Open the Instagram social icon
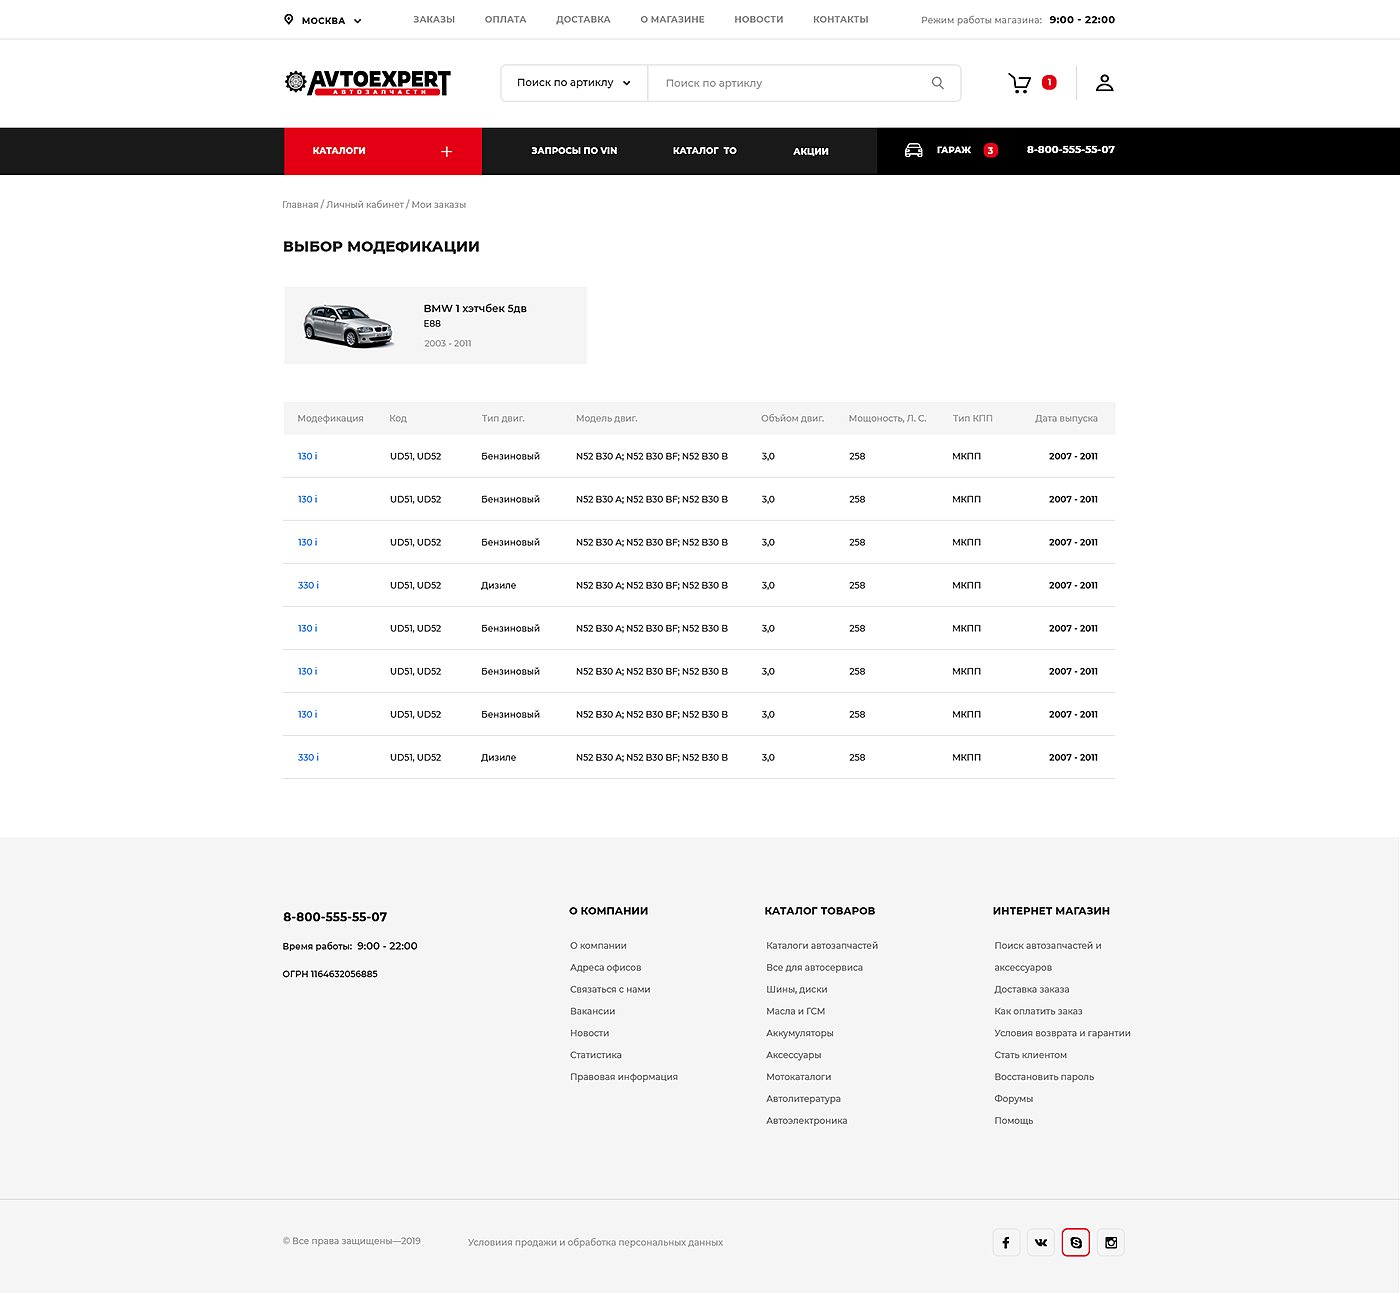 [x=1111, y=1242]
